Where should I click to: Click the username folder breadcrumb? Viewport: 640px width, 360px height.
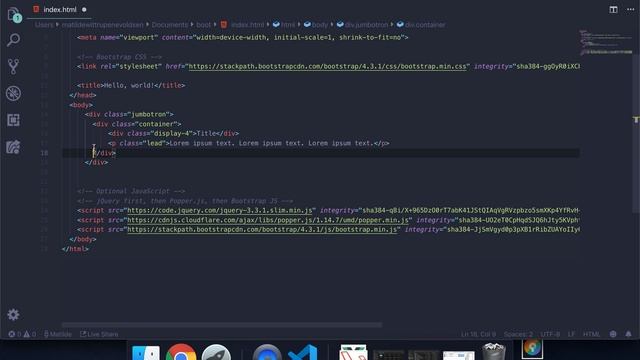coord(102,25)
